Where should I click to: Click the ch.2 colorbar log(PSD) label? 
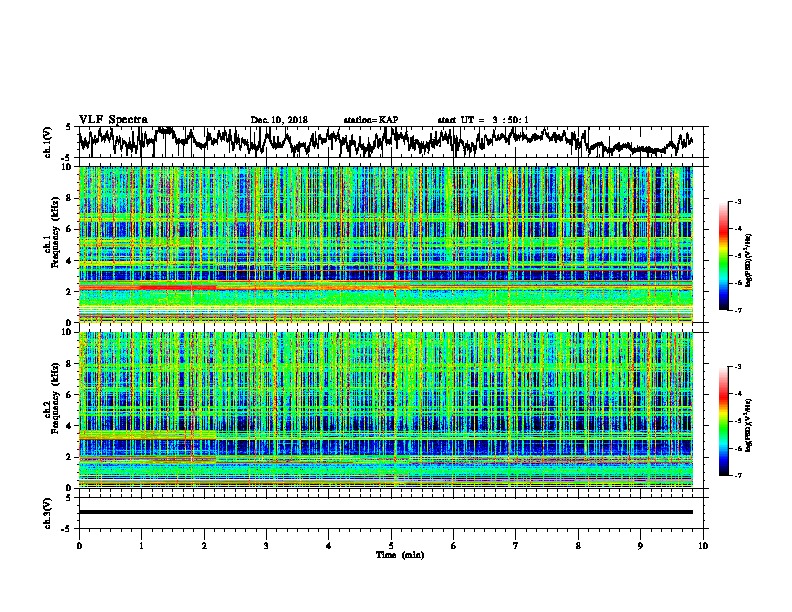coord(749,425)
